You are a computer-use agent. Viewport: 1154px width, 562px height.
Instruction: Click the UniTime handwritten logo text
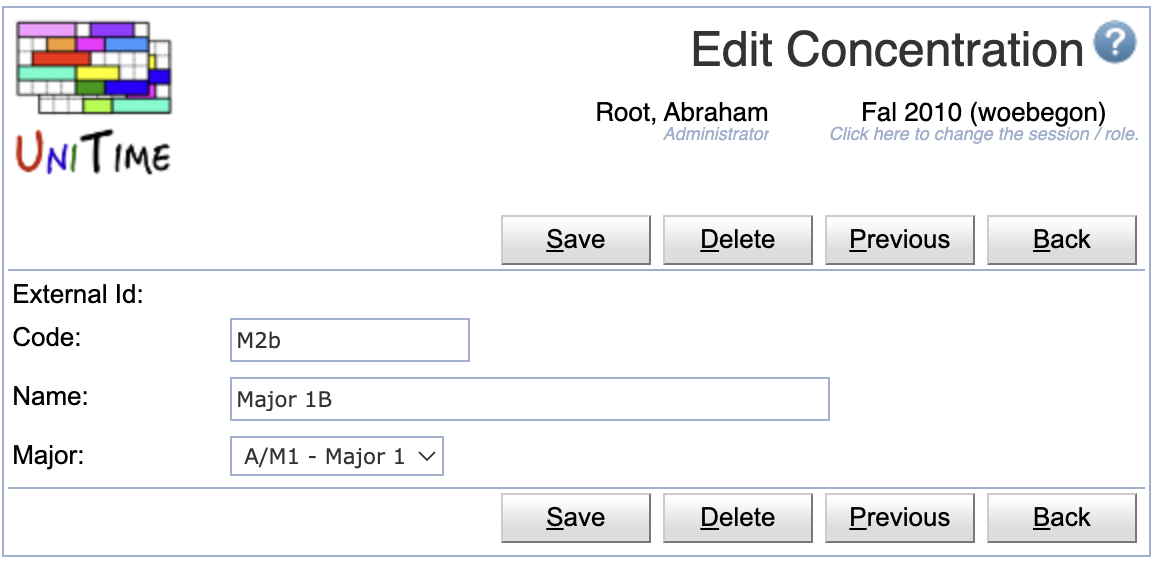point(93,153)
